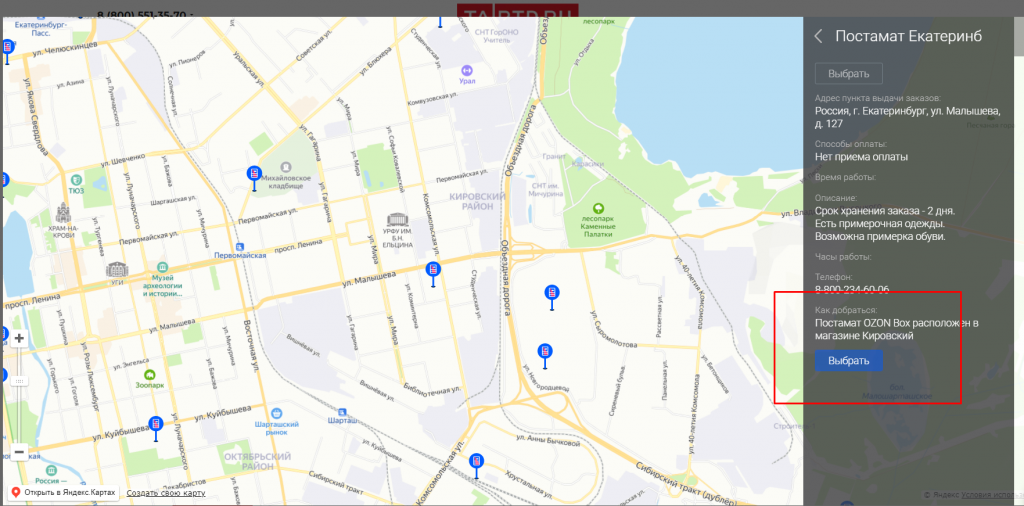This screenshot has width=1024, height=506.
Task: Follow the Создать свою карту link
Action: (165, 493)
